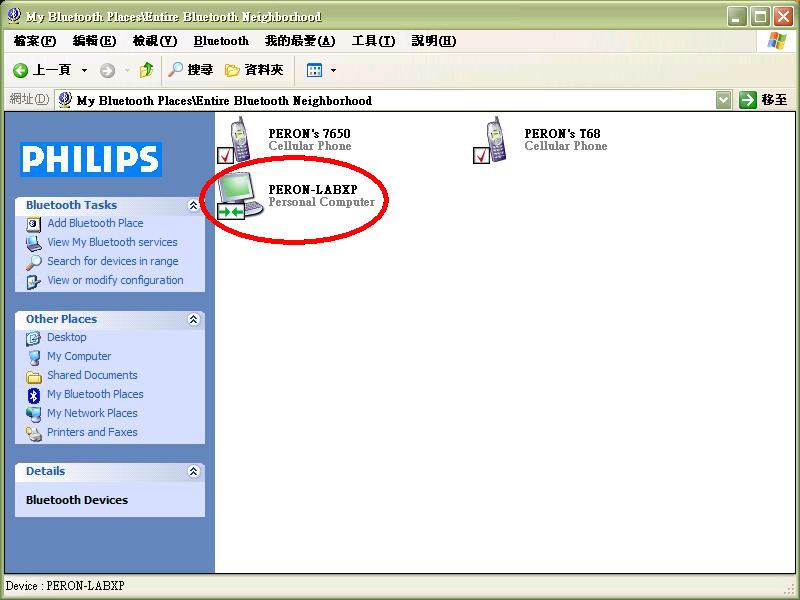Screen dimensions: 800x600
Task: Click the Desktop icon in Other Places
Action: [34, 338]
